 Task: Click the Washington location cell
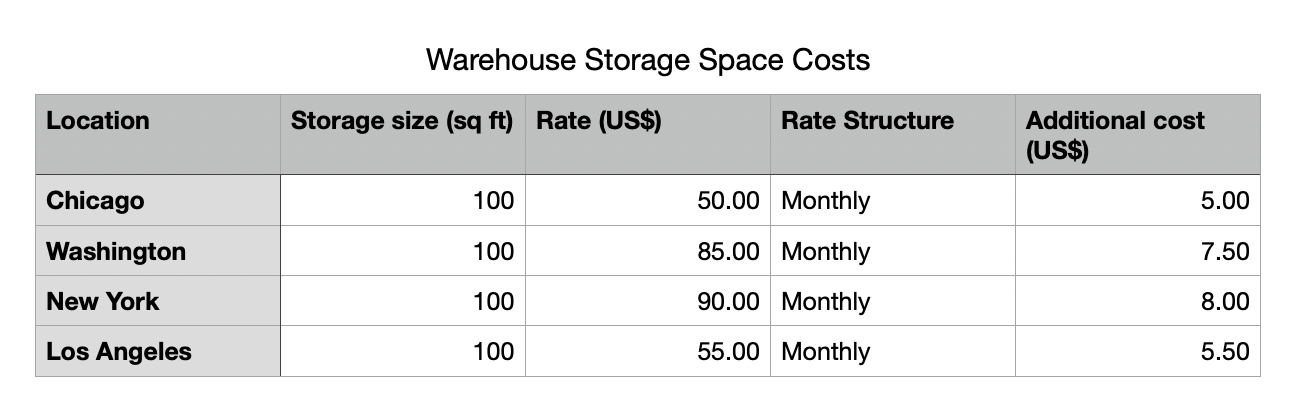(x=158, y=251)
